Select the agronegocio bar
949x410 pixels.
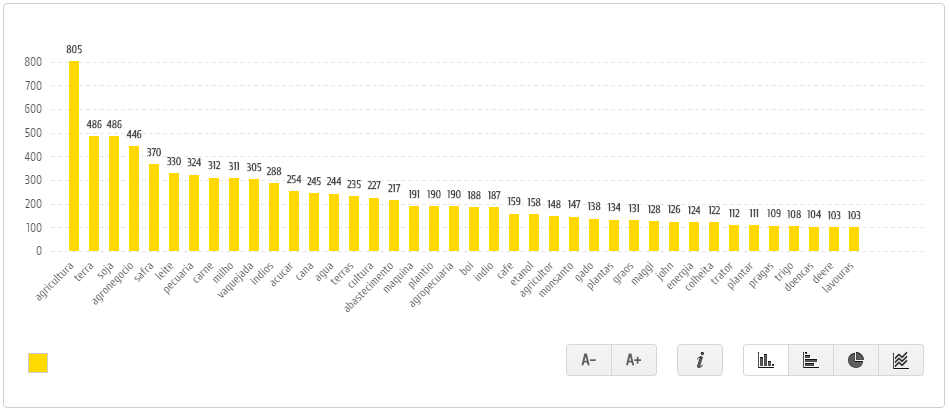pyautogui.click(x=134, y=199)
